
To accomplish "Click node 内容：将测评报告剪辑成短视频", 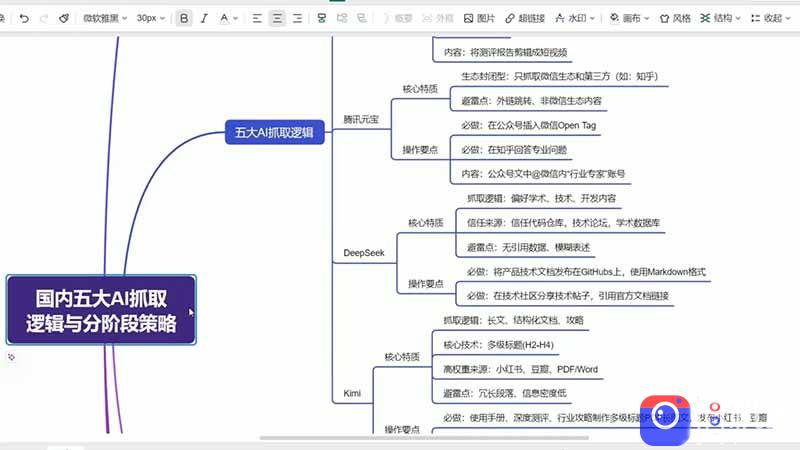I will coord(506,52).
